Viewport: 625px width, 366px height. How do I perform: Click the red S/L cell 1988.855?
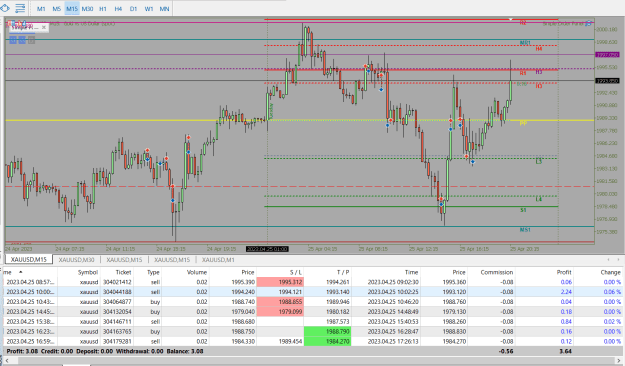point(280,302)
